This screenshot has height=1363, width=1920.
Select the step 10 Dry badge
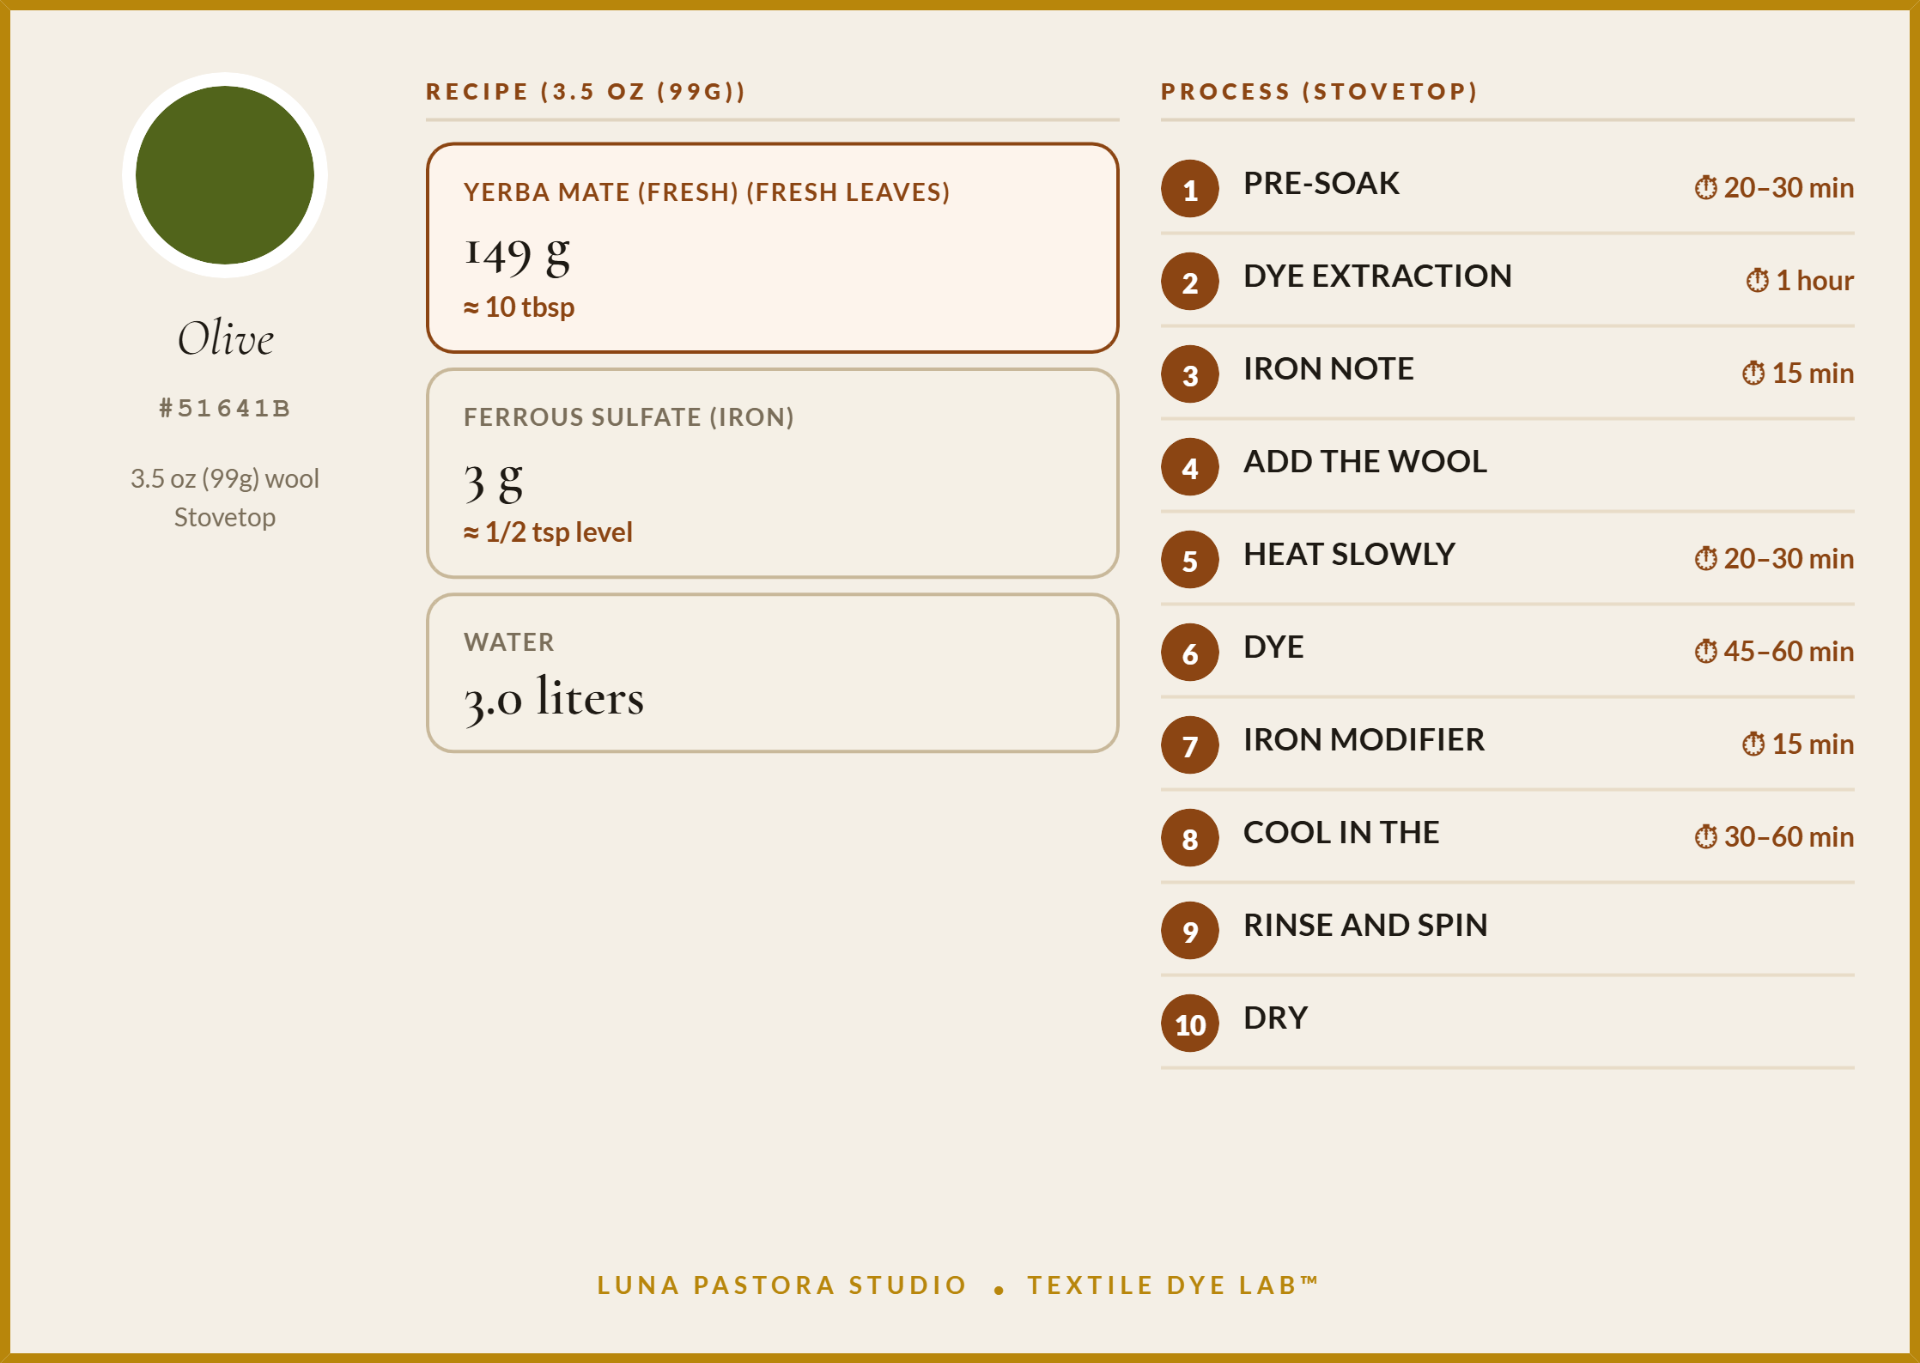click(x=1190, y=1023)
